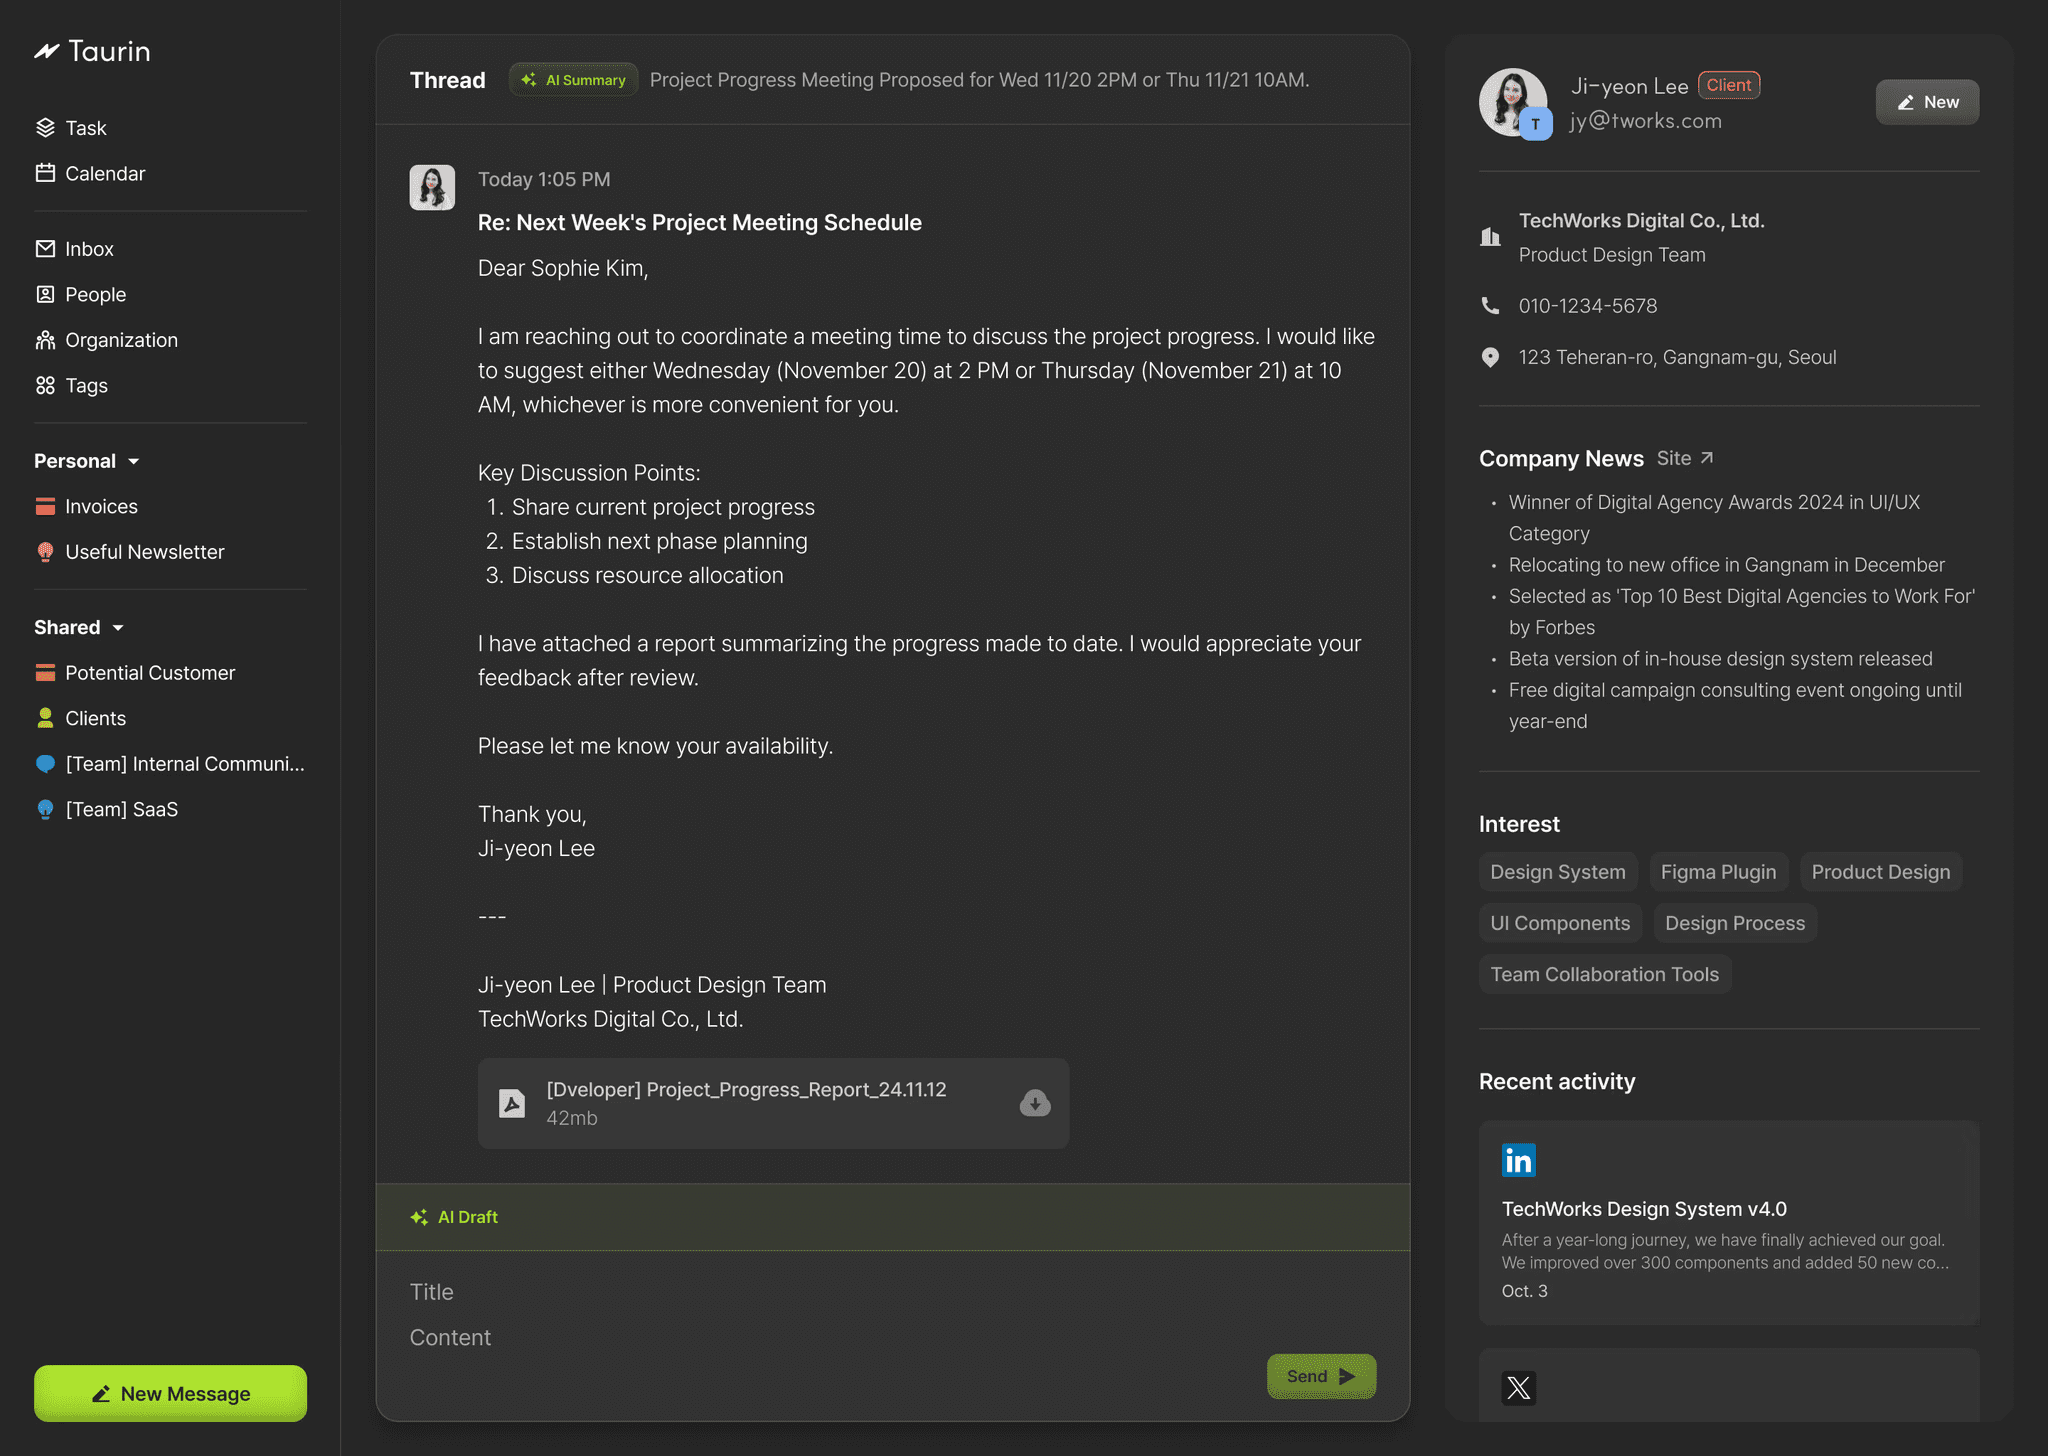Click the People icon in left sidebar
Viewport: 2048px width, 1456px height.
pyautogui.click(x=44, y=293)
